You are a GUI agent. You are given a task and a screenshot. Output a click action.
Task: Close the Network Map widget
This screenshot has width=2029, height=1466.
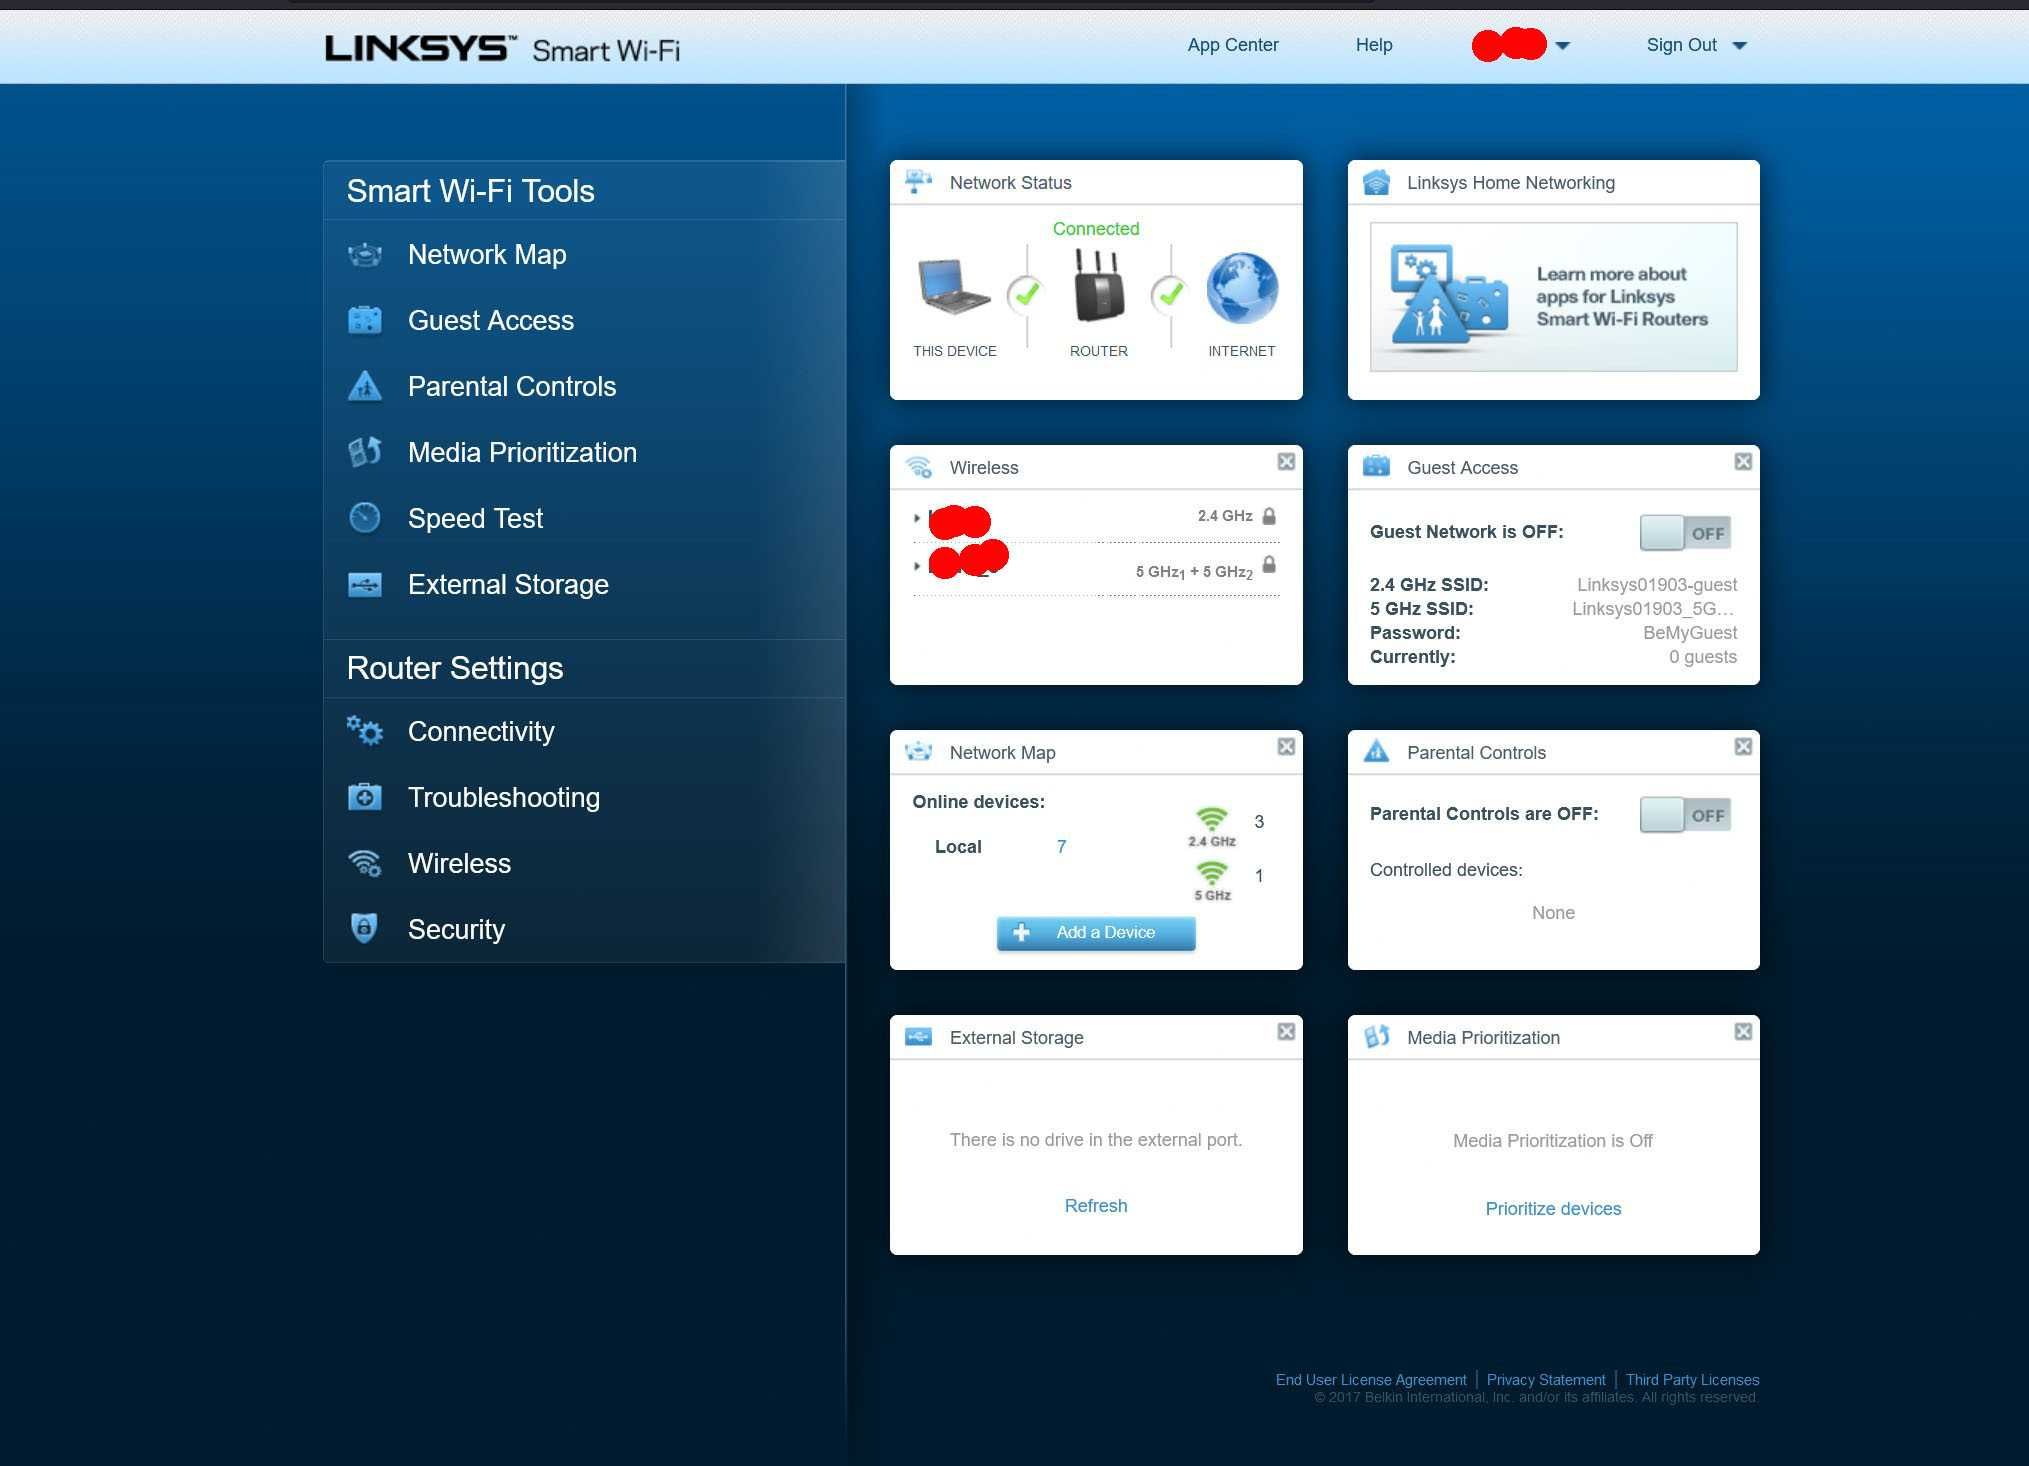pos(1286,746)
